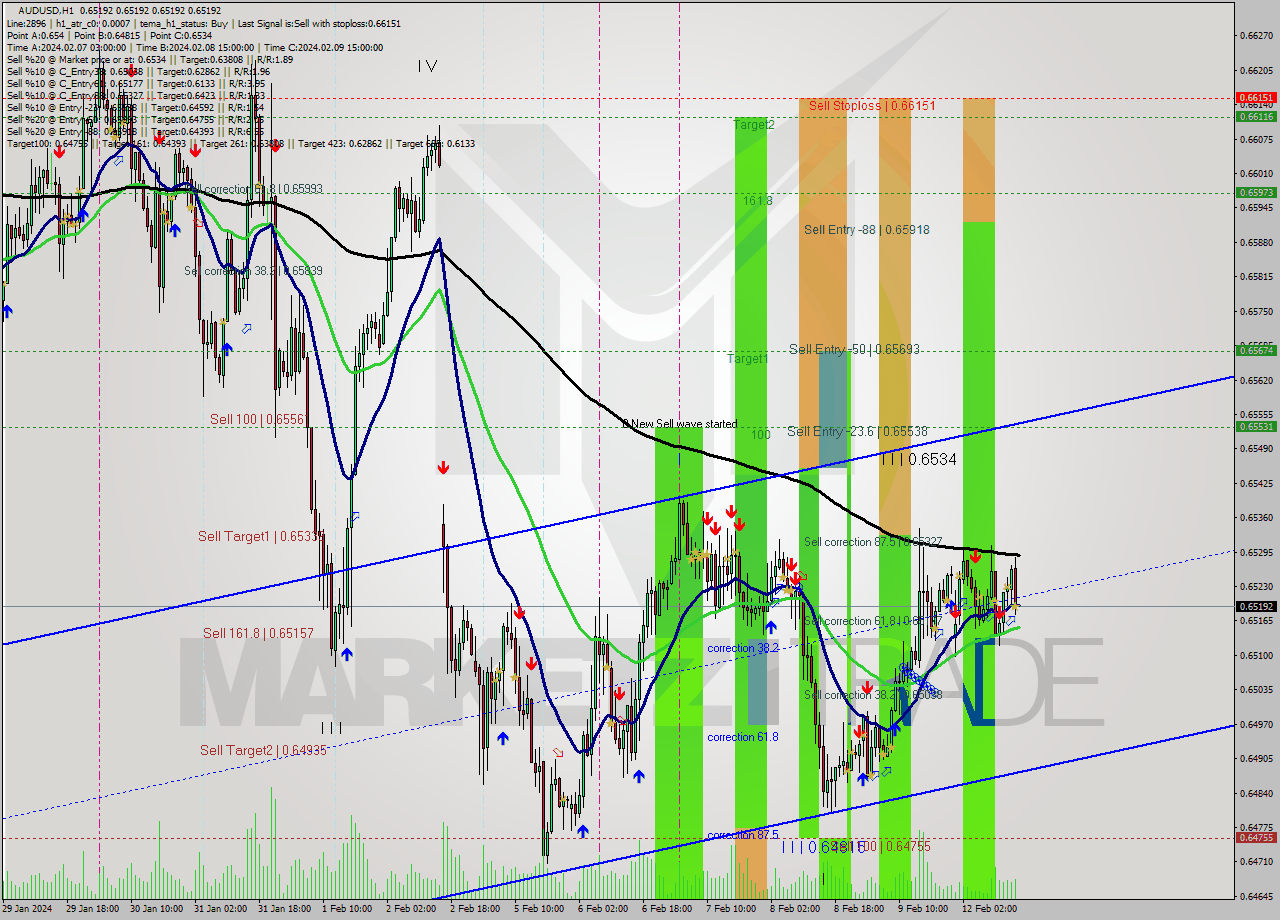
Task: Select the 'Target2' label on green bar
Action: click(x=753, y=125)
